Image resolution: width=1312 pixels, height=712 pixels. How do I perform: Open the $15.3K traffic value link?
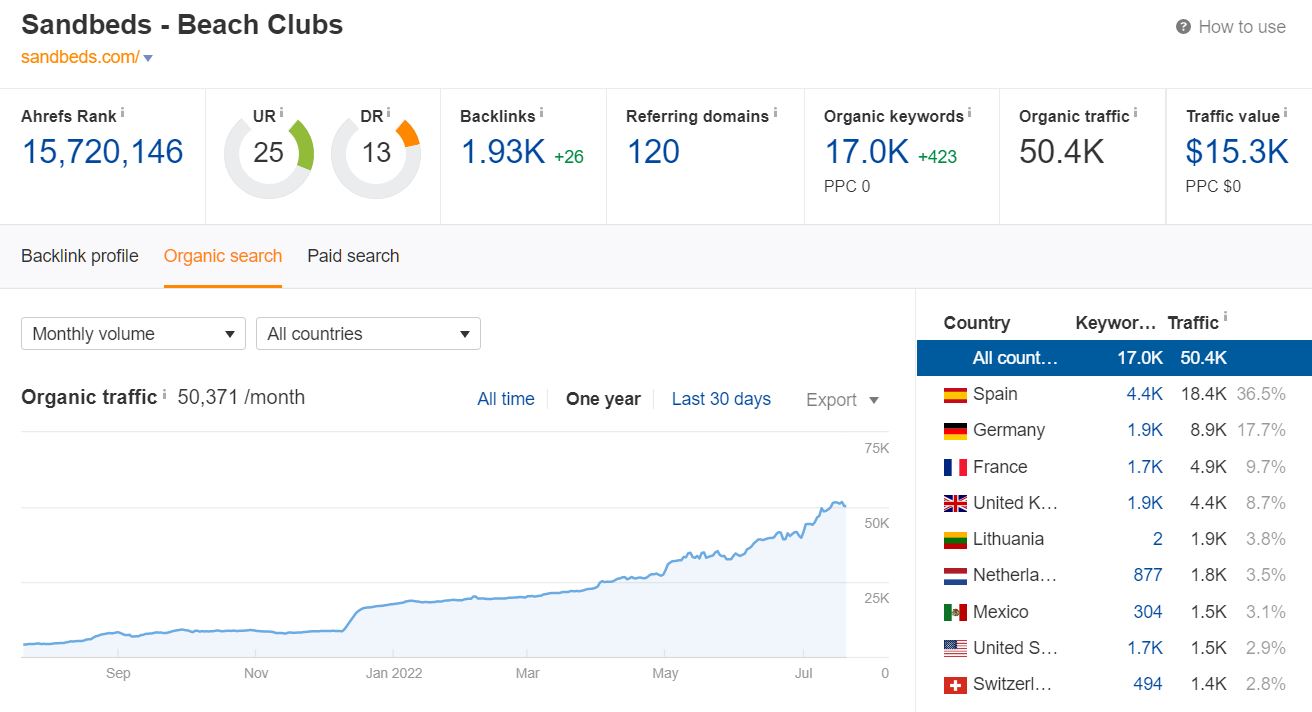pyautogui.click(x=1237, y=152)
